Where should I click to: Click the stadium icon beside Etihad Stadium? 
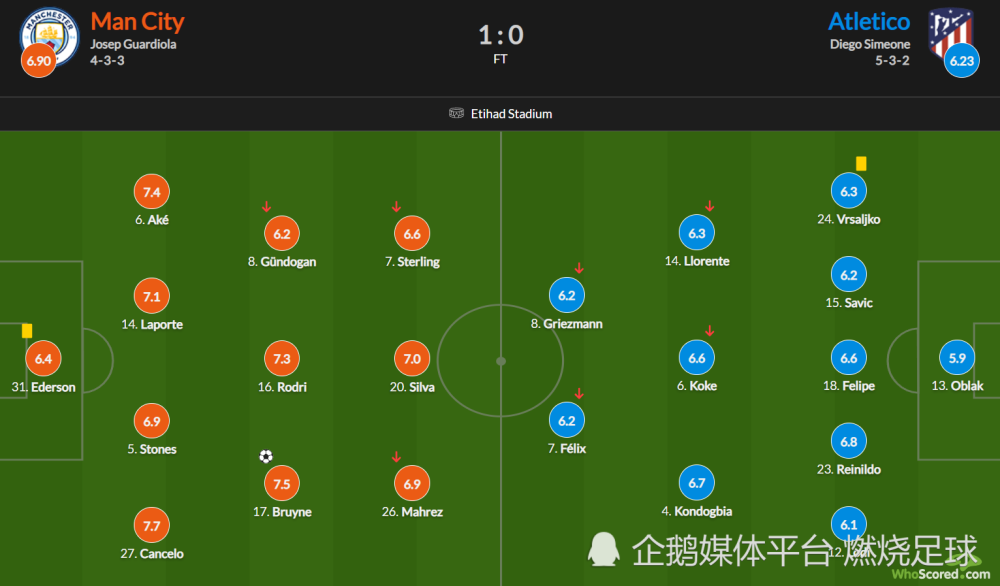pyautogui.click(x=456, y=114)
